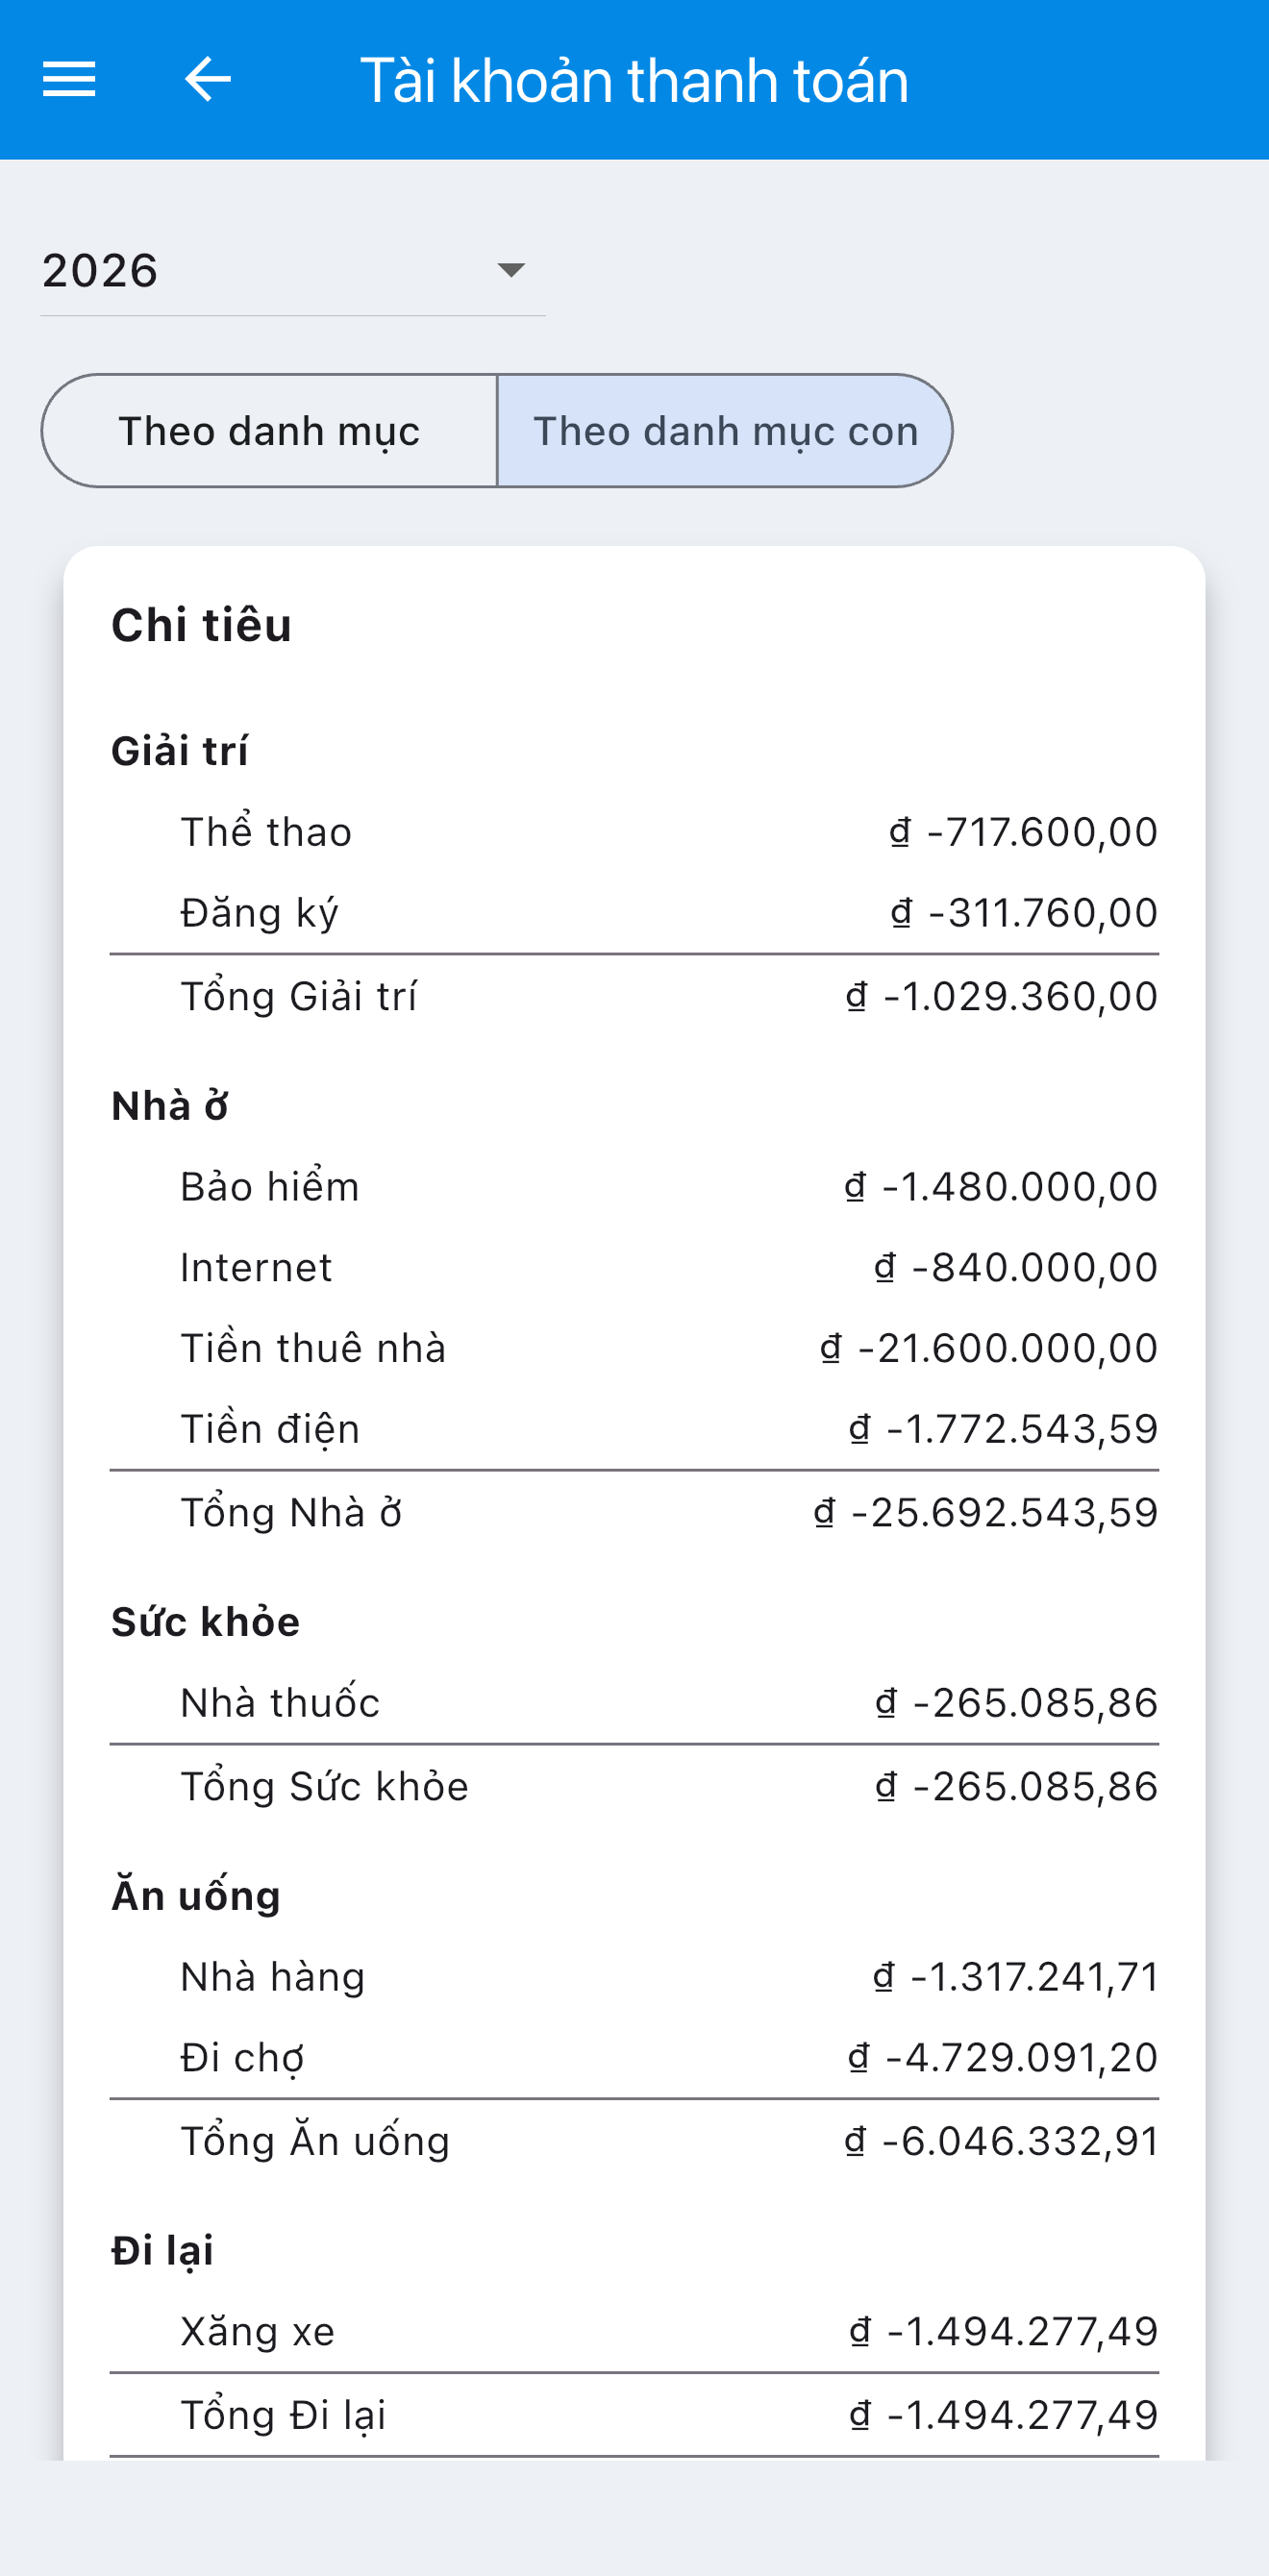The width and height of the screenshot is (1269, 2576).
Task: Select the Bảo hiểm expense row
Action: [x=634, y=1187]
